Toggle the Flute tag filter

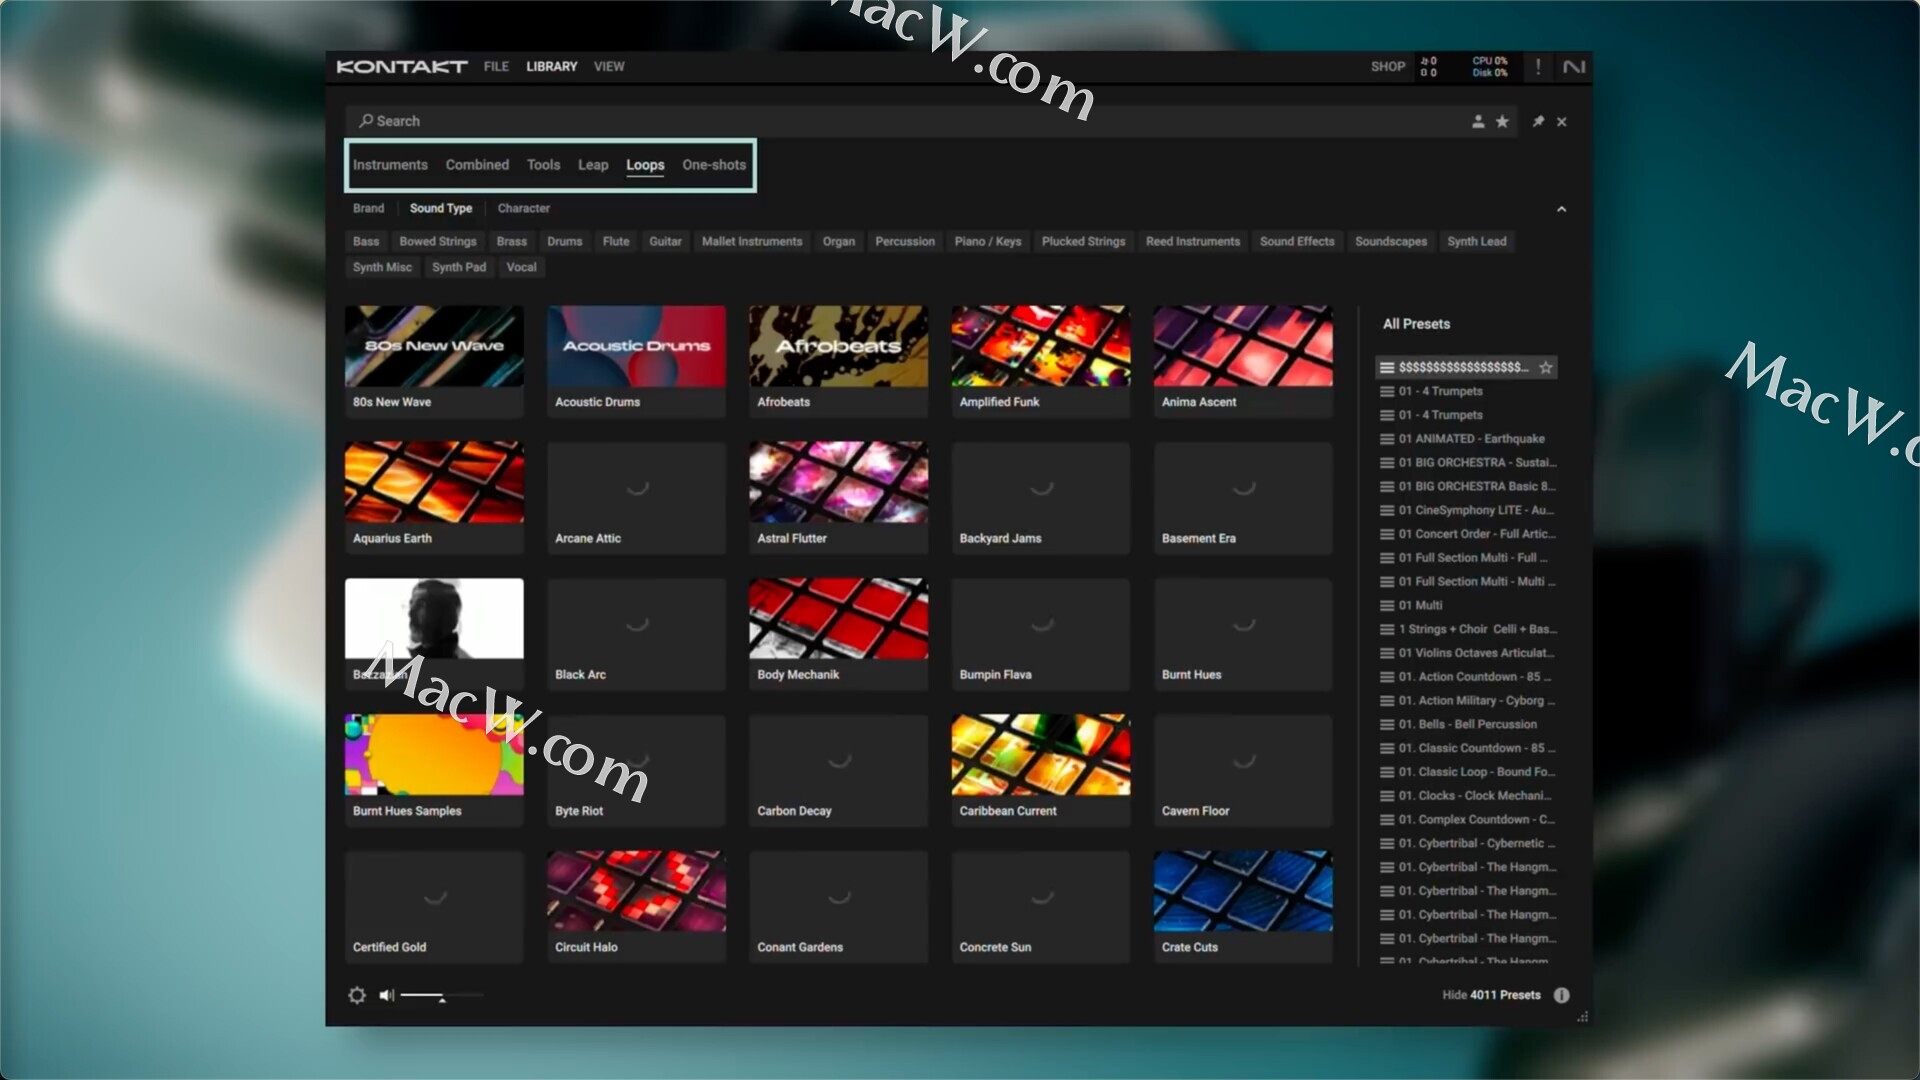(616, 241)
